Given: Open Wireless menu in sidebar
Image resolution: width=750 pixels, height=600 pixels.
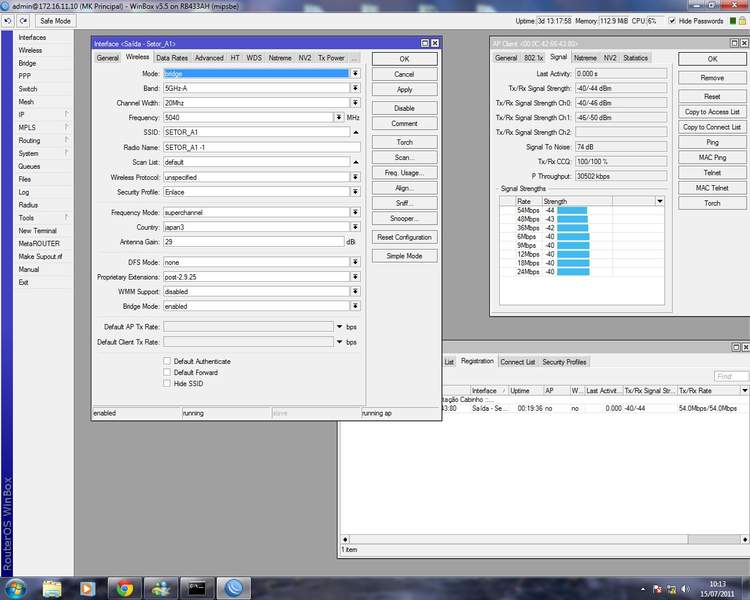Looking at the screenshot, I should coord(30,50).
